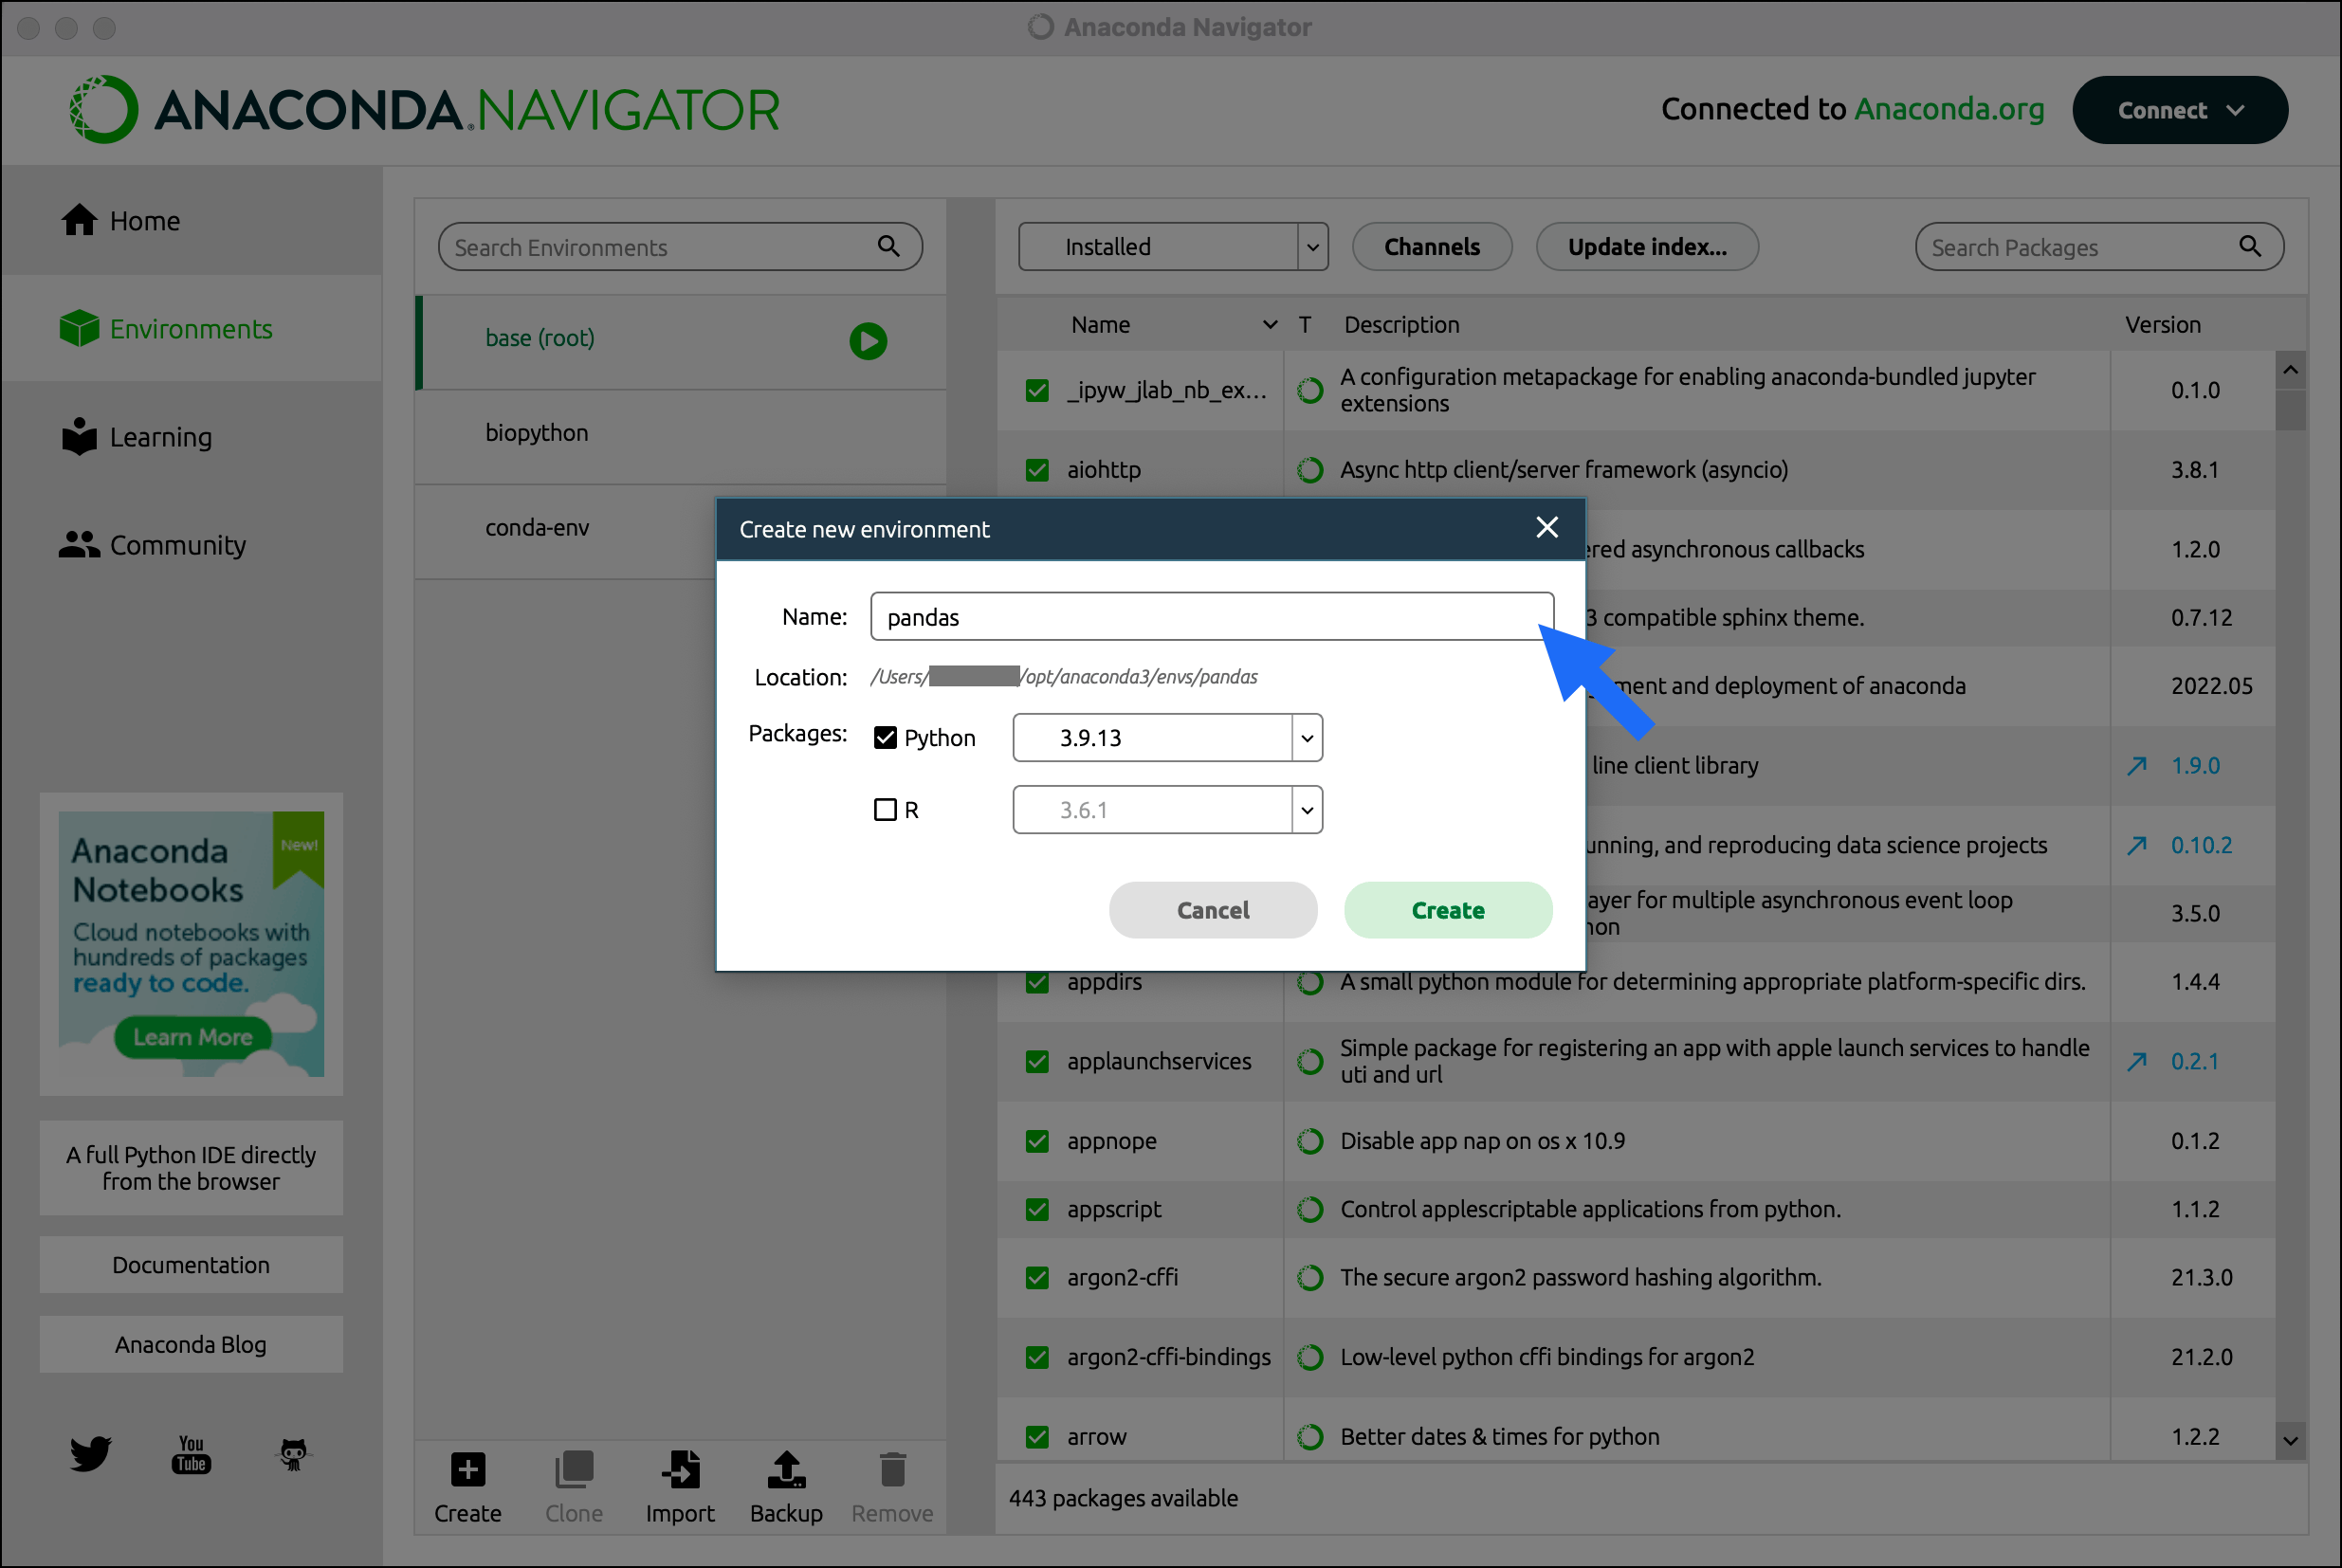Uncheck the Python package checkbox
Image resolution: width=2342 pixels, height=1568 pixels.
(x=885, y=738)
